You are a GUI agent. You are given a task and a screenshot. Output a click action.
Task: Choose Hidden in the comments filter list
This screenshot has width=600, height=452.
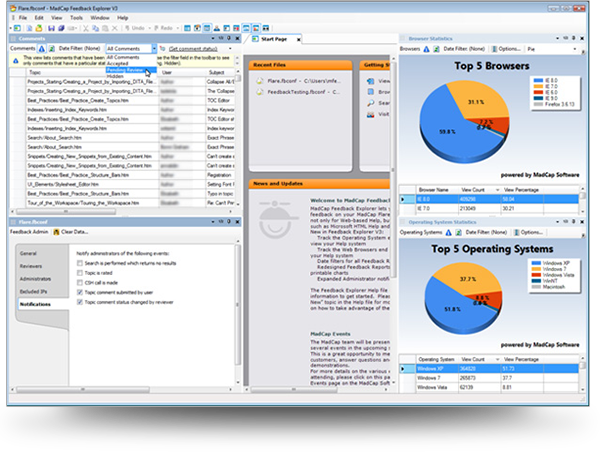click(x=131, y=76)
